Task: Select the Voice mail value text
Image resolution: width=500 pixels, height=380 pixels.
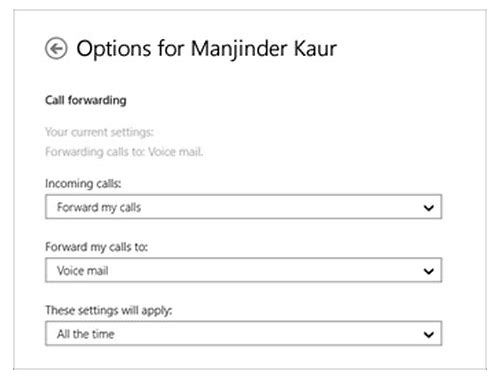Action: (83, 271)
